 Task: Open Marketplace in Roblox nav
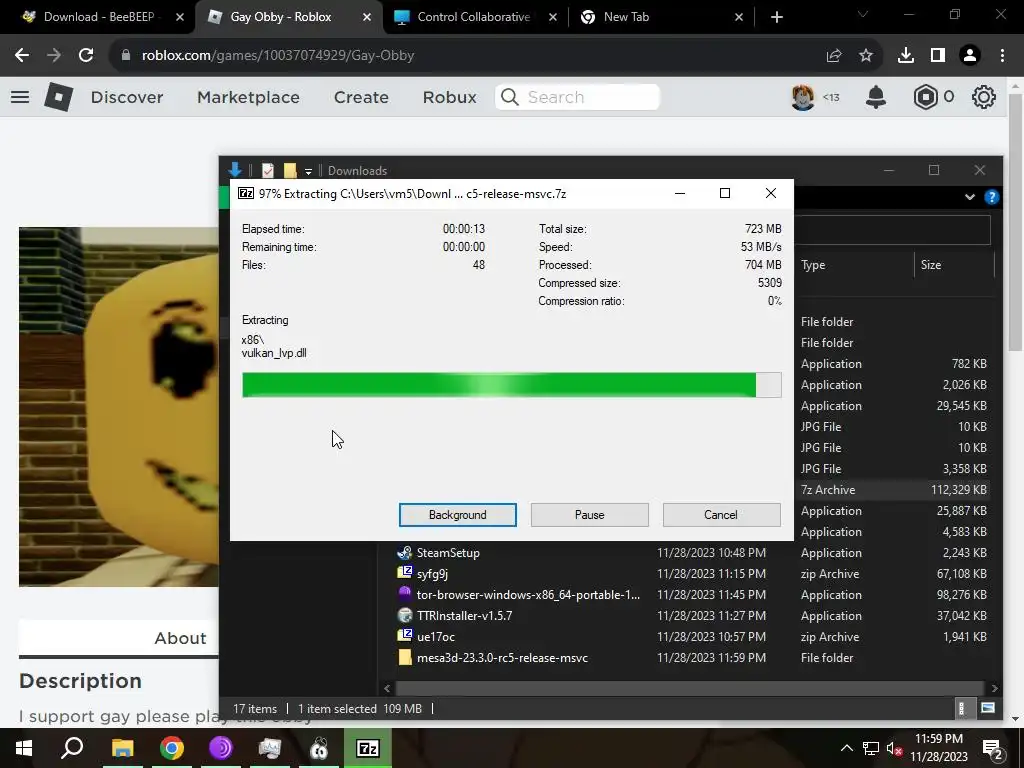pos(248,97)
